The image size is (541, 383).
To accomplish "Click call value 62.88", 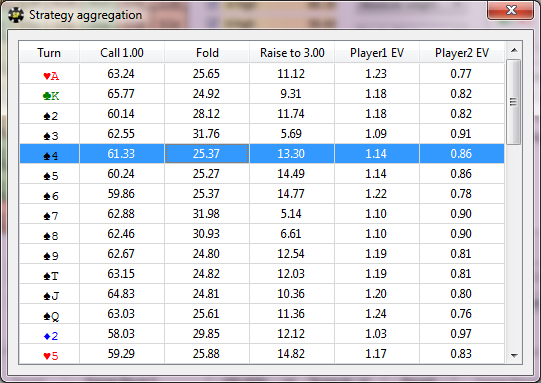I will click(121, 214).
